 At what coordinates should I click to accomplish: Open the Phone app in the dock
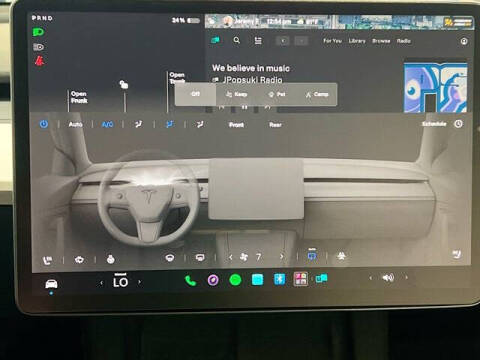coord(190,281)
